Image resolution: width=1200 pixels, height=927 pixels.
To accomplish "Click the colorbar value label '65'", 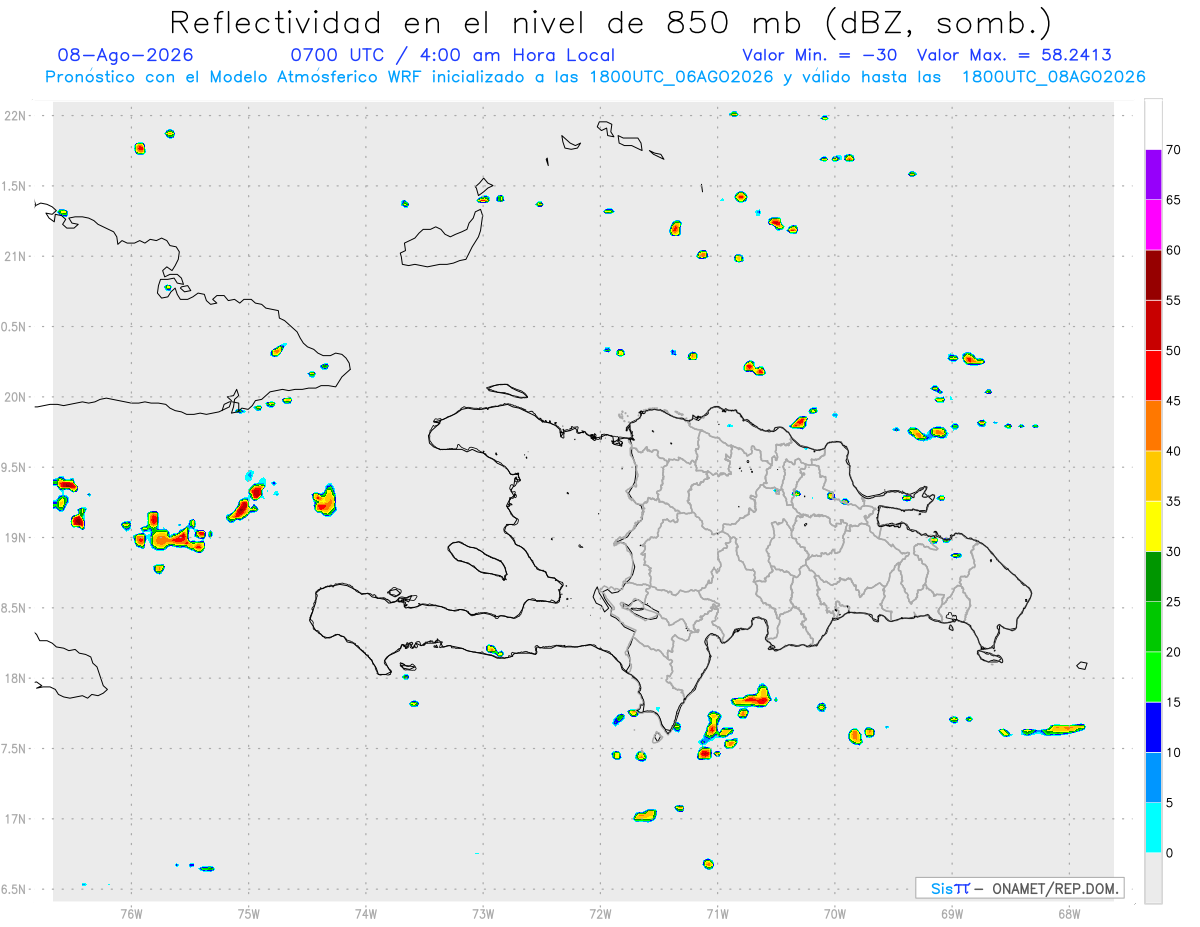I will click(1173, 200).
